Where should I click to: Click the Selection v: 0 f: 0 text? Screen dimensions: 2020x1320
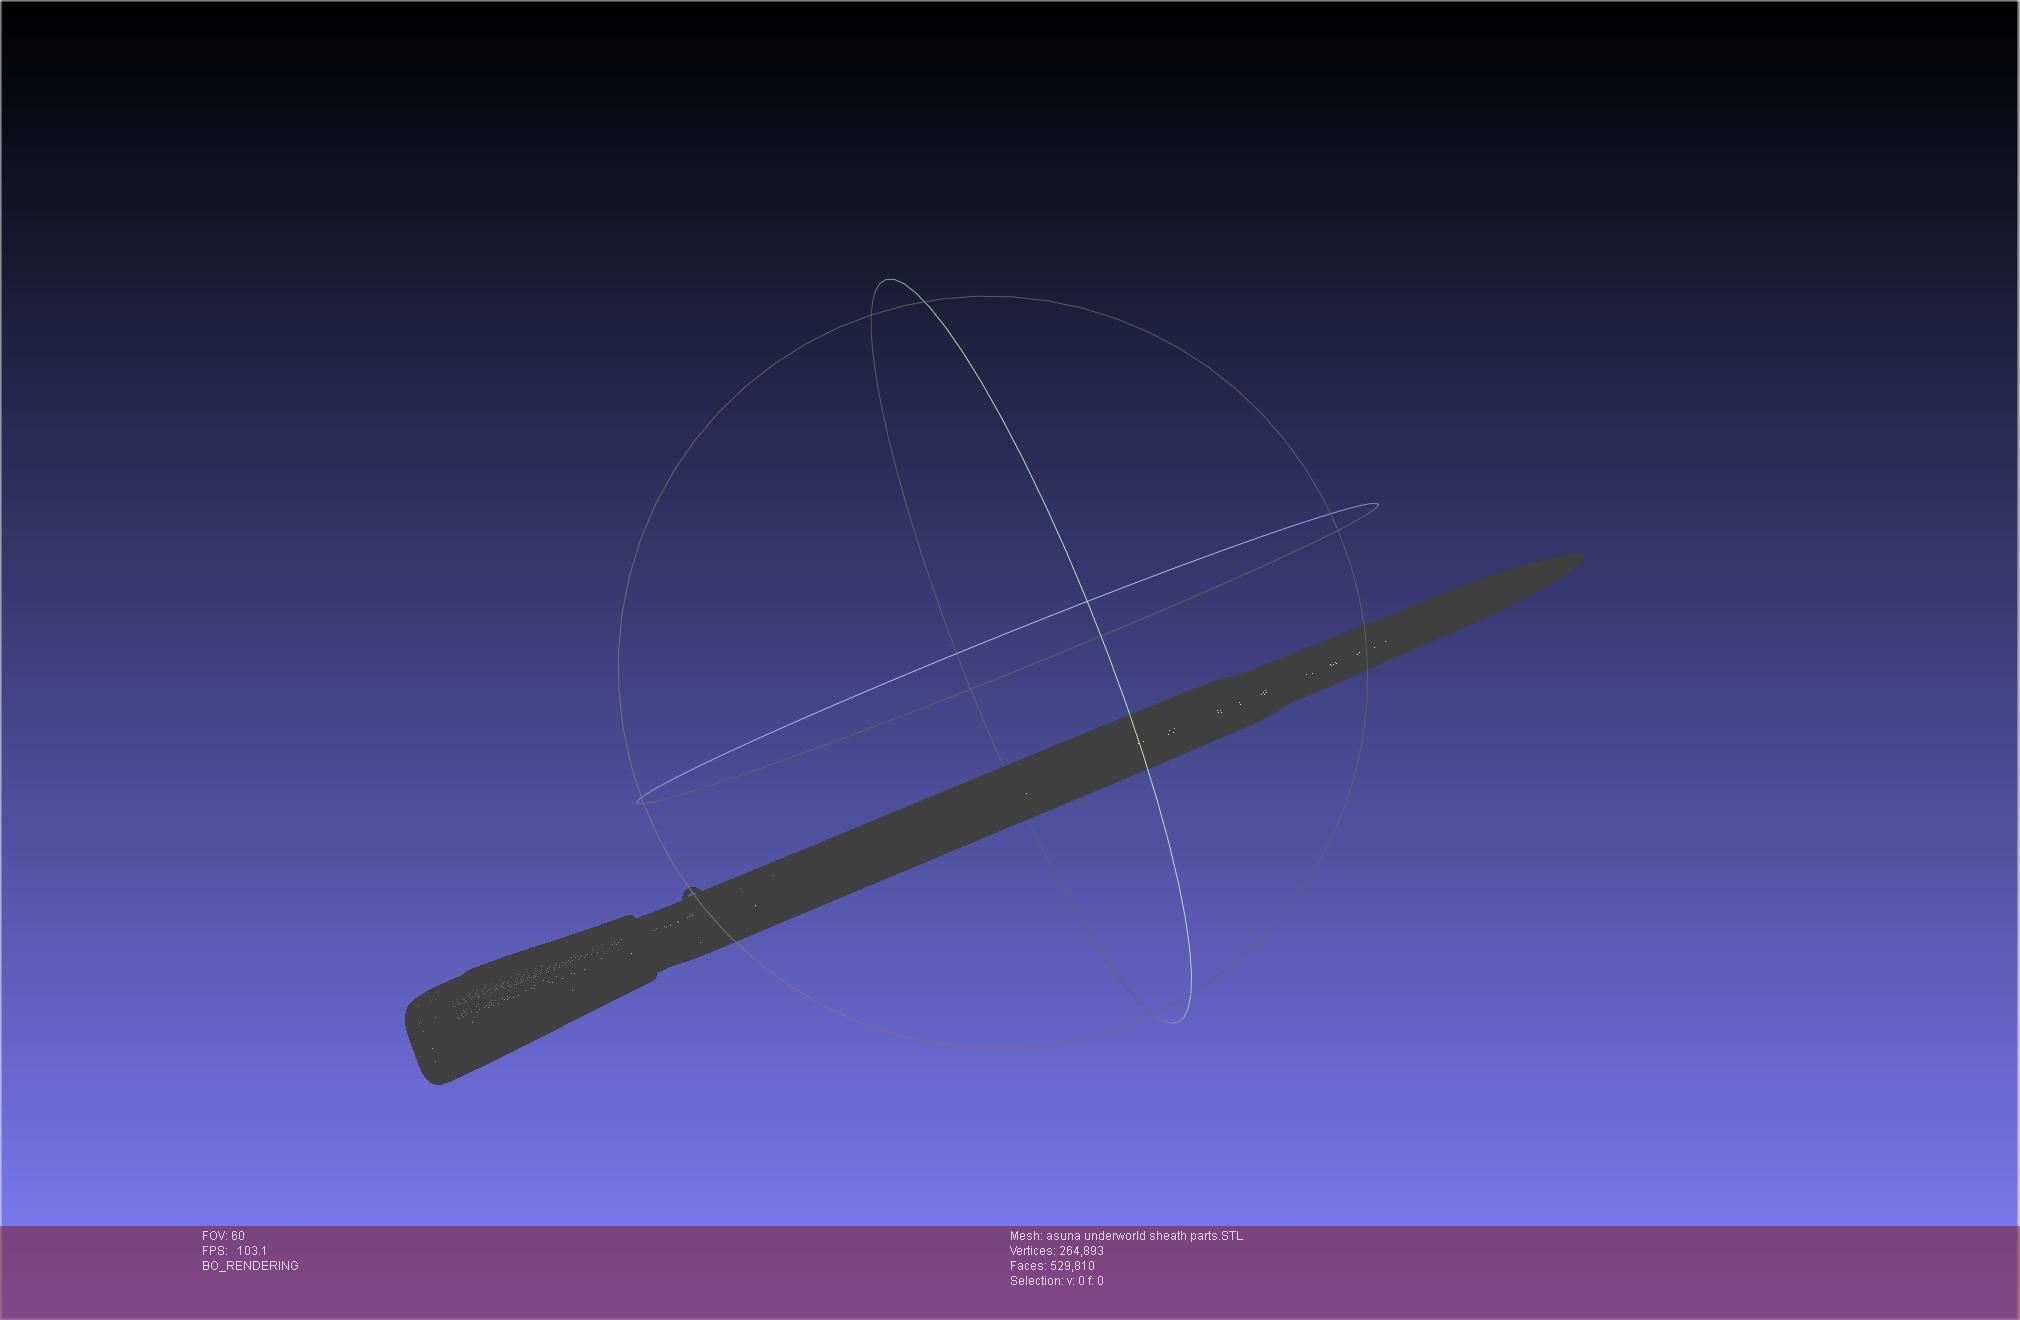pyautogui.click(x=1056, y=1281)
